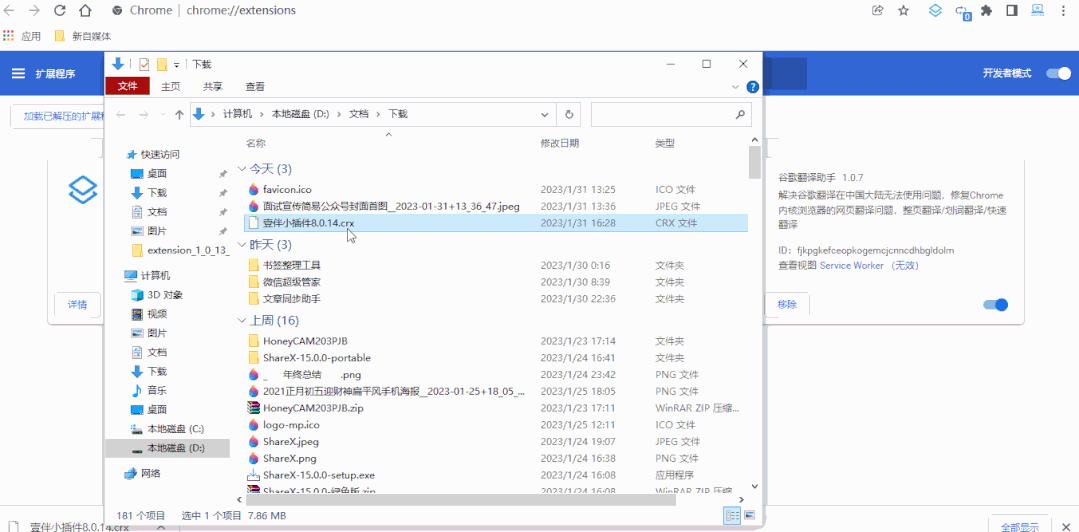
Task: Open the Service Worker link
Action: coord(851,265)
